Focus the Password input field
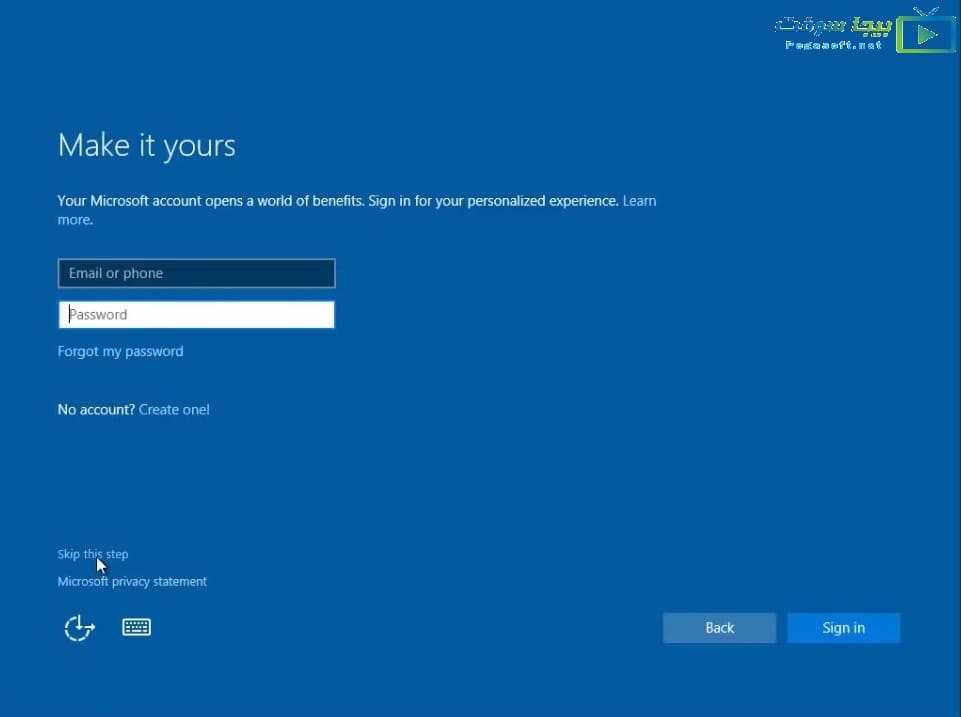Image resolution: width=961 pixels, height=717 pixels. click(x=197, y=315)
